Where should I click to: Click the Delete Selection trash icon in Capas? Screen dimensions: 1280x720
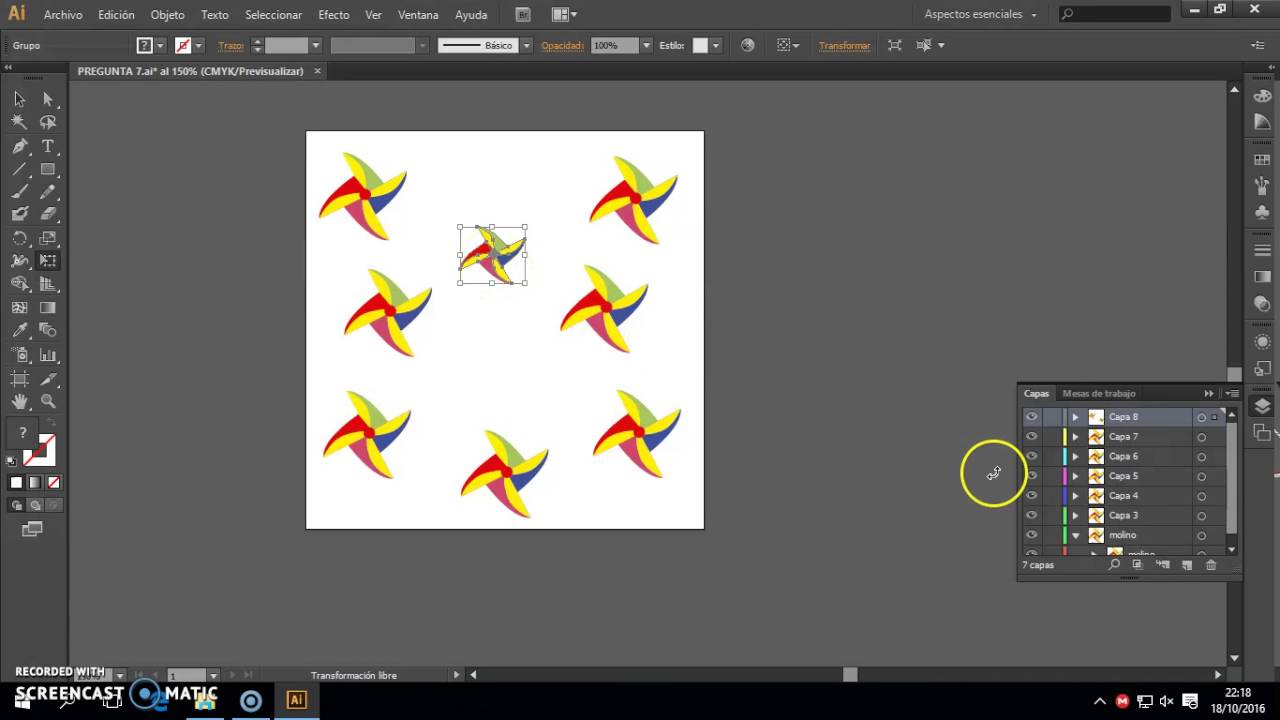(x=1211, y=565)
